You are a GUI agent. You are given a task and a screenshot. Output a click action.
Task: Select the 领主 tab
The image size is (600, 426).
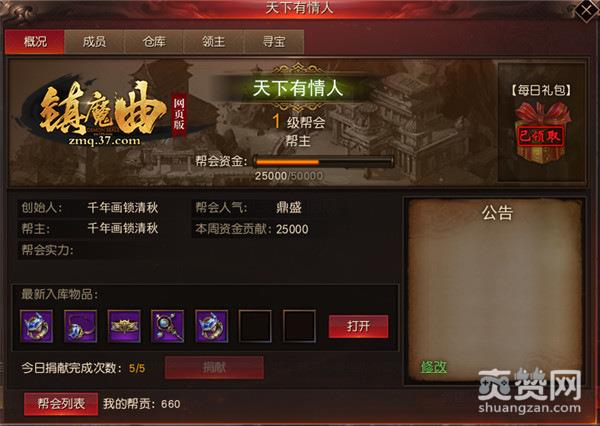click(x=214, y=42)
